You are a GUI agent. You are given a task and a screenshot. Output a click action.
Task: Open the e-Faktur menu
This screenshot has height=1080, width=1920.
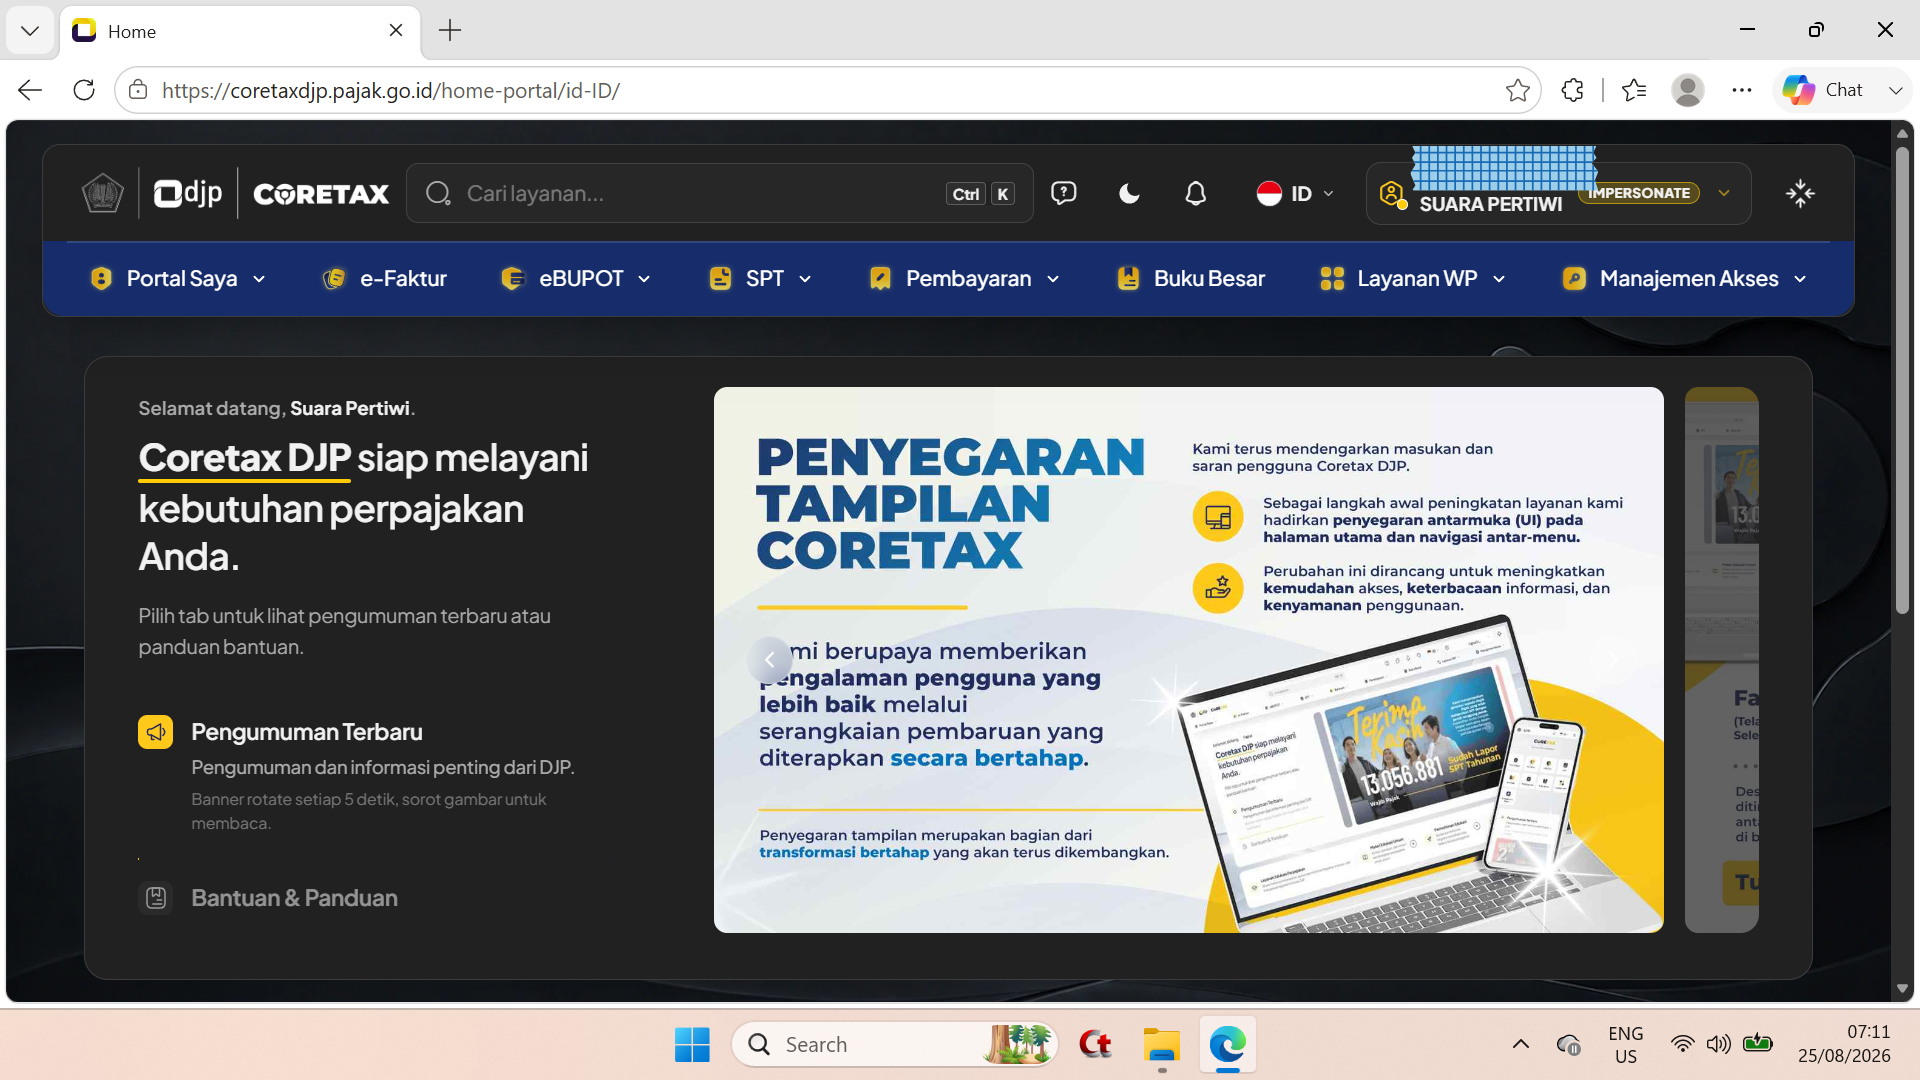(384, 279)
